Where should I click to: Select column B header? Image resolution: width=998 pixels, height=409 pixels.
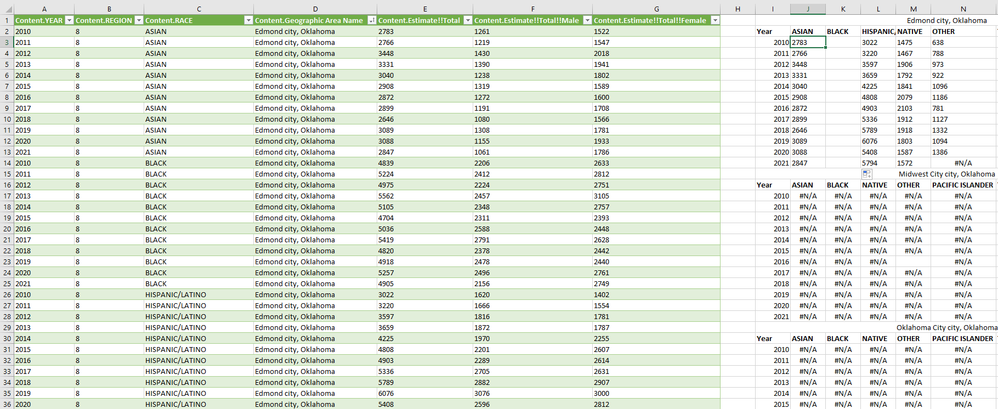[109, 9]
